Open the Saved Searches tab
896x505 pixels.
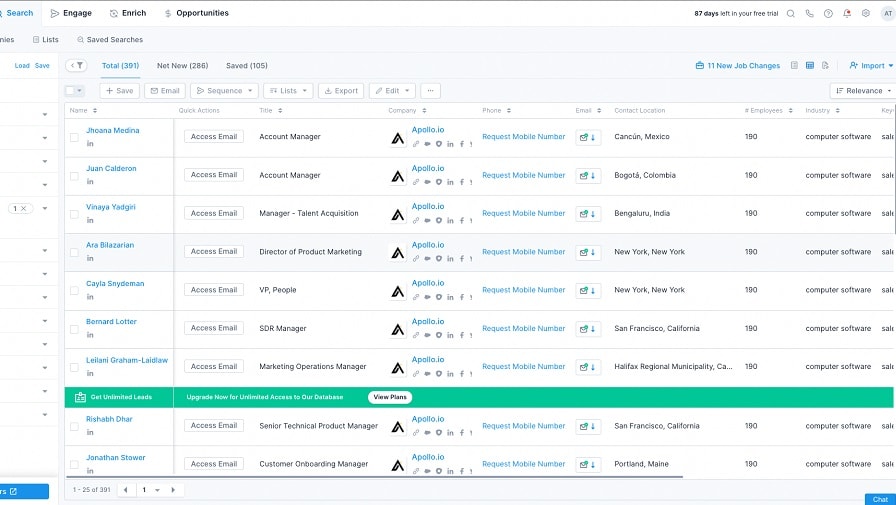(110, 40)
